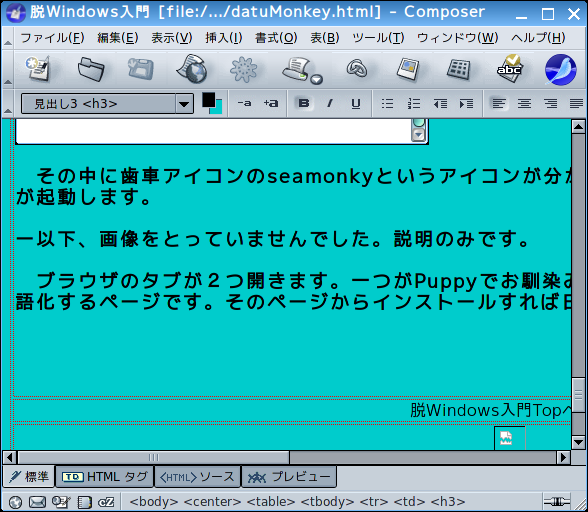Open the ChatZilla cZ icon in the status bar
This screenshot has width=588, height=512.
tap(106, 502)
